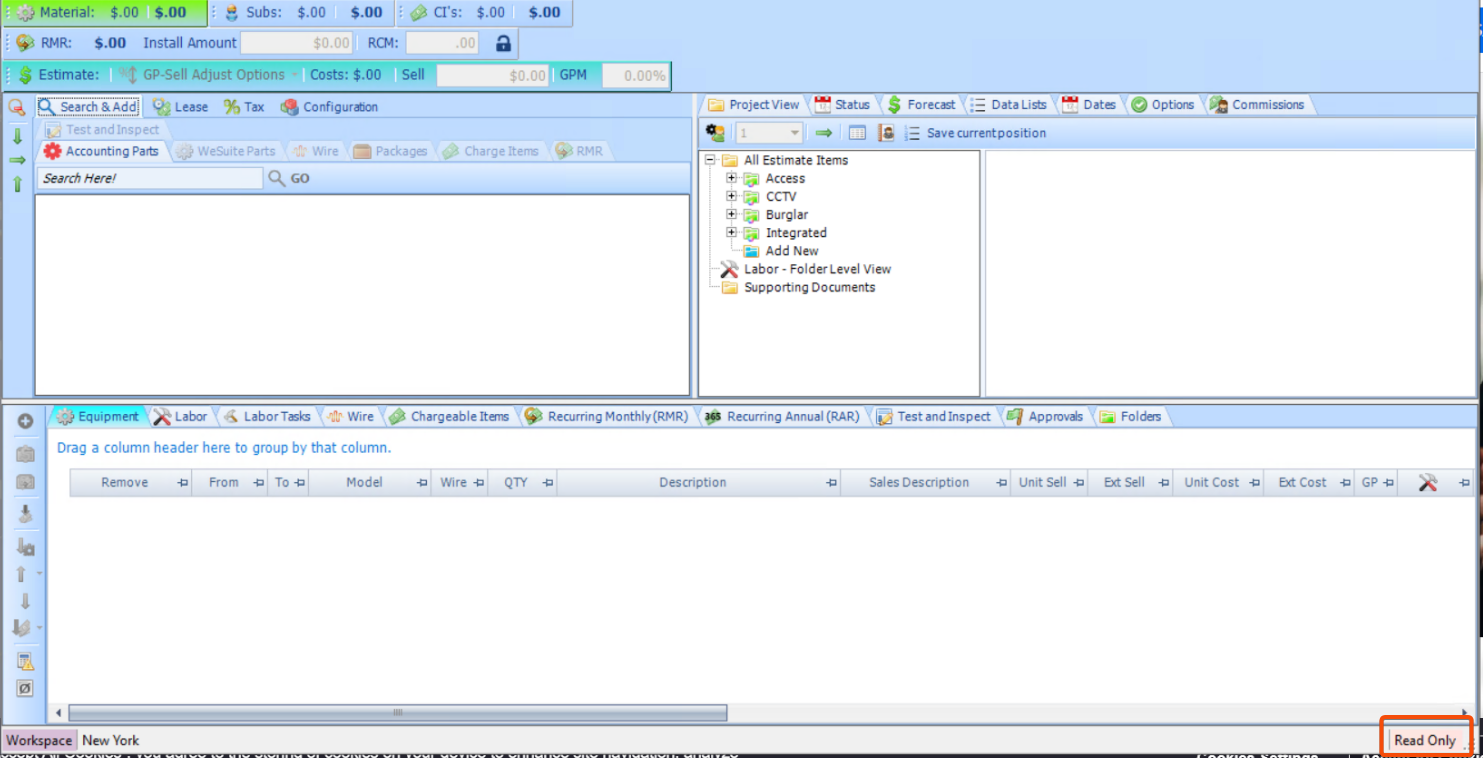Click the download stamp icon in equipment sidebar
Screen dimensions: 1483x758
pyautogui.click(x=26, y=514)
